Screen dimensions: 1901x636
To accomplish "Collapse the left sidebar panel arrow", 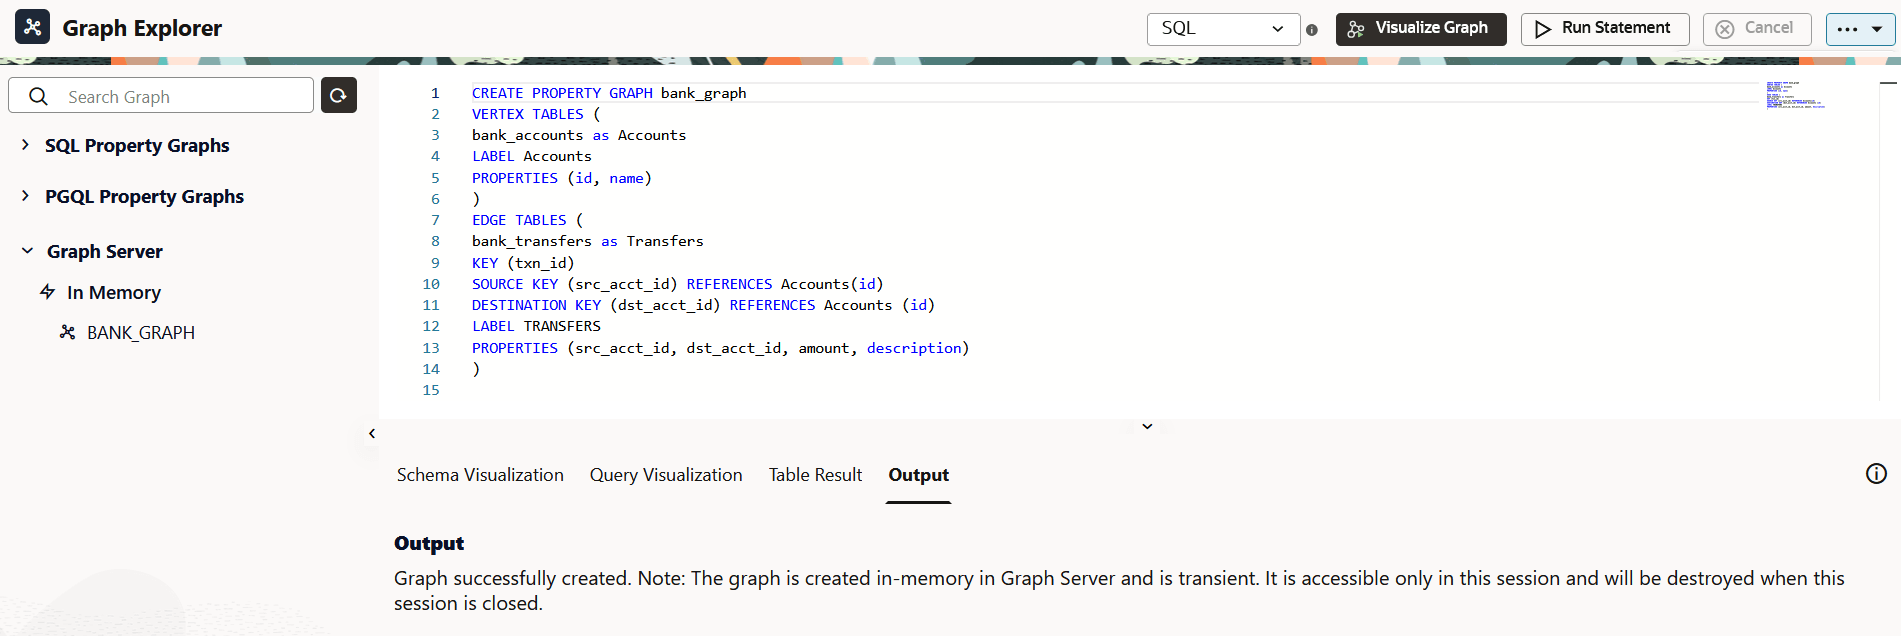I will click(372, 434).
